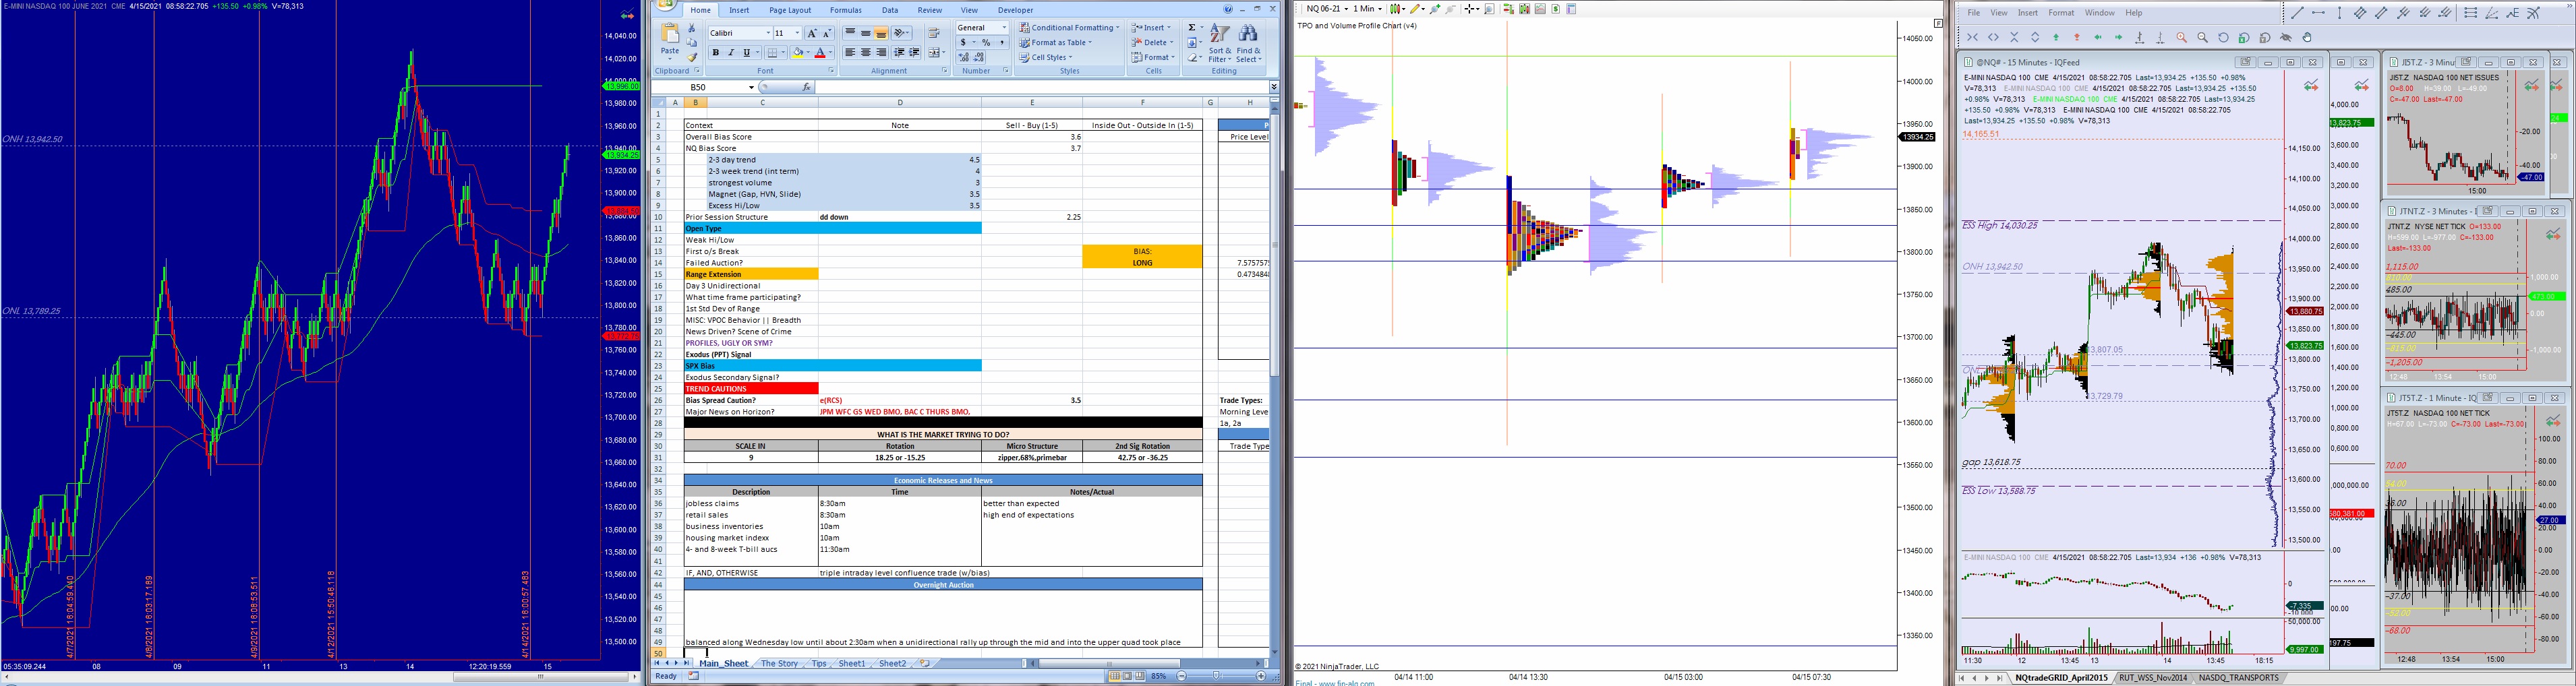Select the Format Painter brush
2576x686 pixels.
(x=692, y=57)
